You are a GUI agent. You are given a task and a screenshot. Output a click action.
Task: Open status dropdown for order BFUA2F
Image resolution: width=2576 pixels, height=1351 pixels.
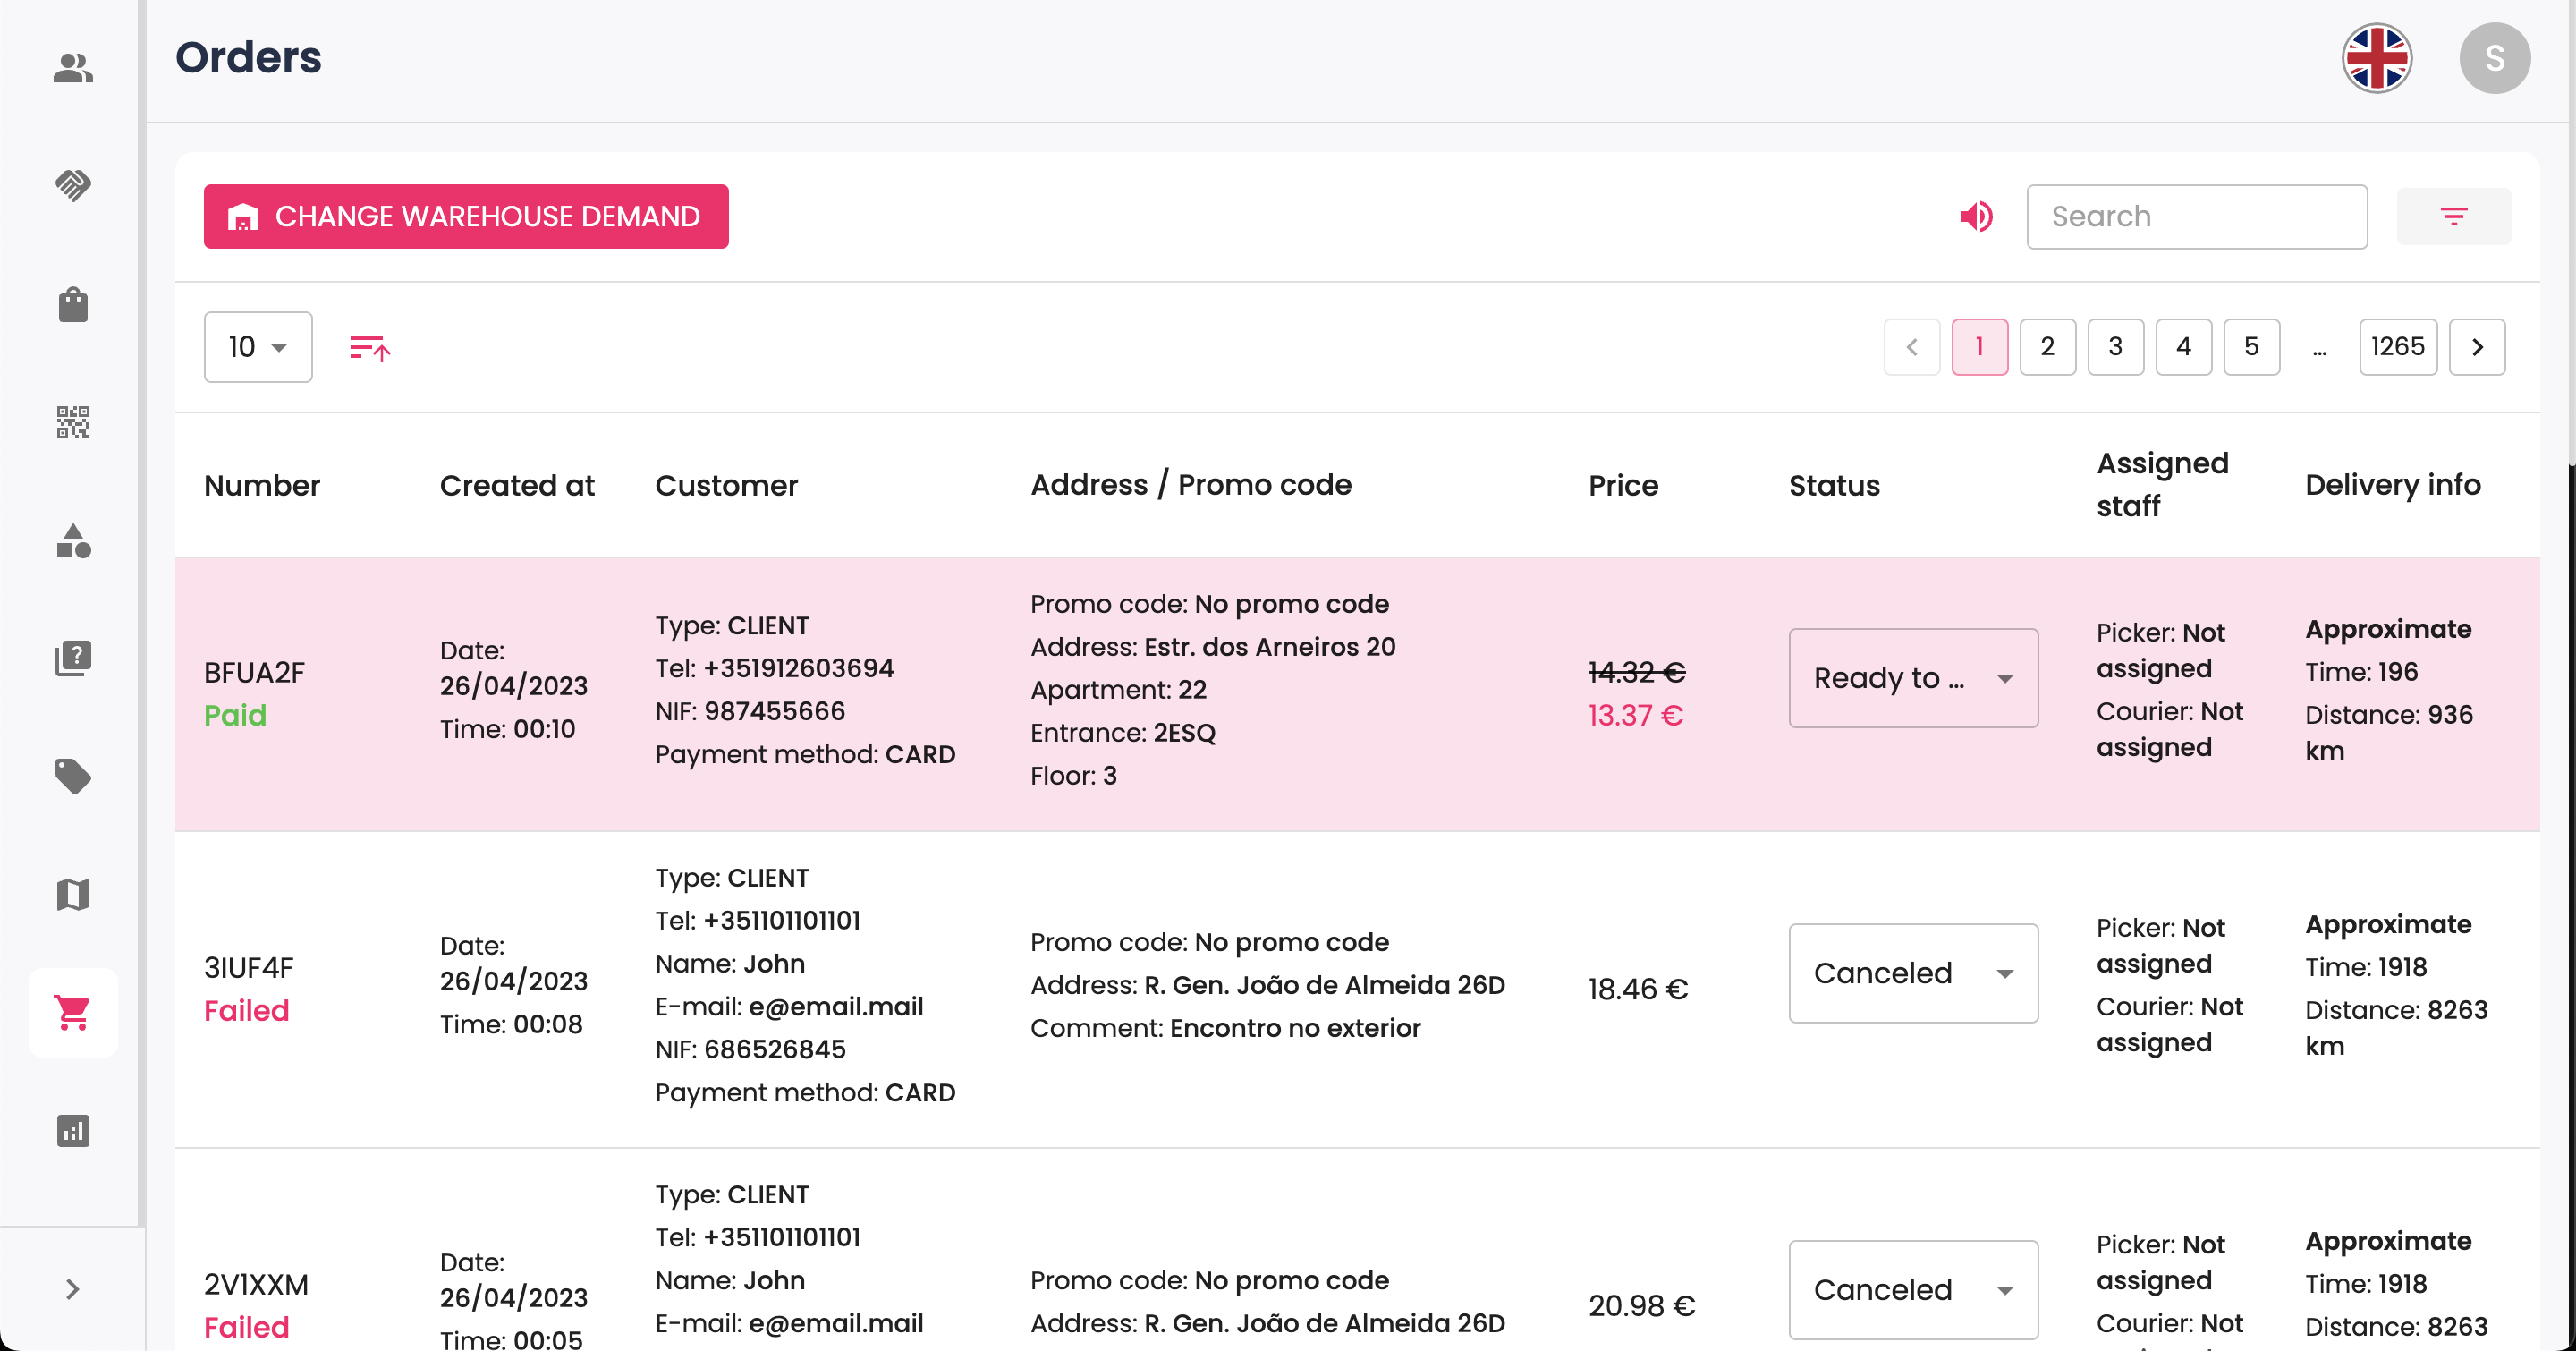[1912, 678]
